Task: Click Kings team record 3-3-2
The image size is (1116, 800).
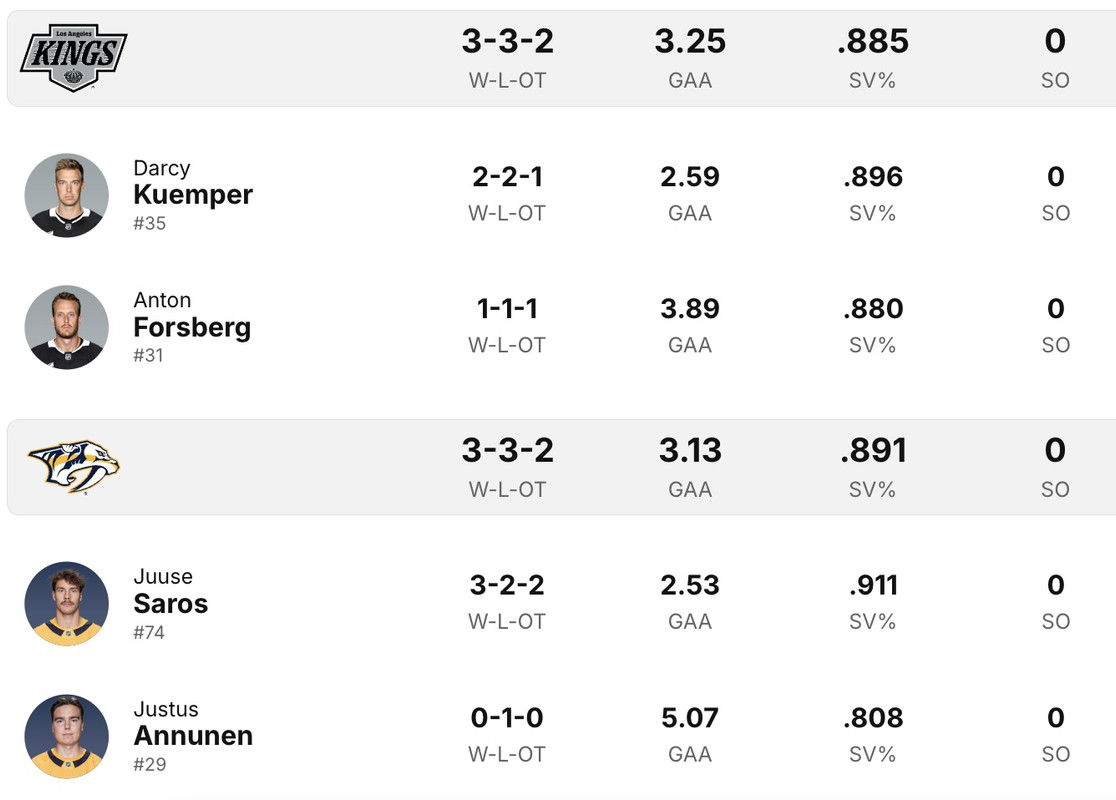Action: [x=507, y=42]
